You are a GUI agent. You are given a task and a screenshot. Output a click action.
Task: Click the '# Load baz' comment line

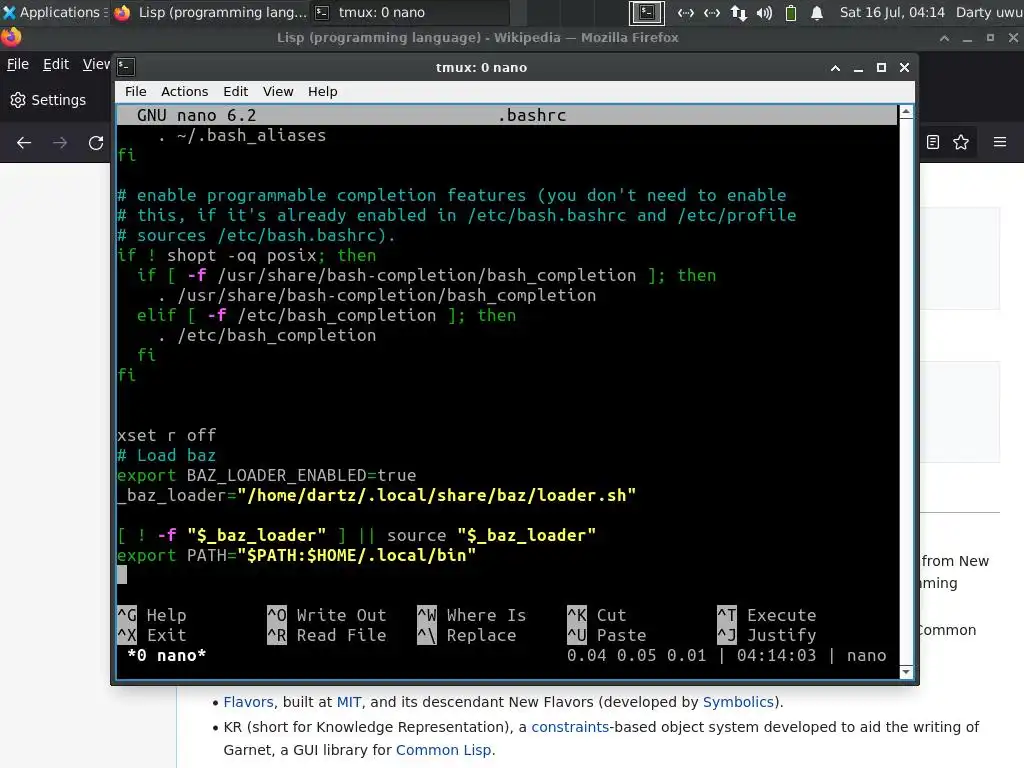(167, 455)
